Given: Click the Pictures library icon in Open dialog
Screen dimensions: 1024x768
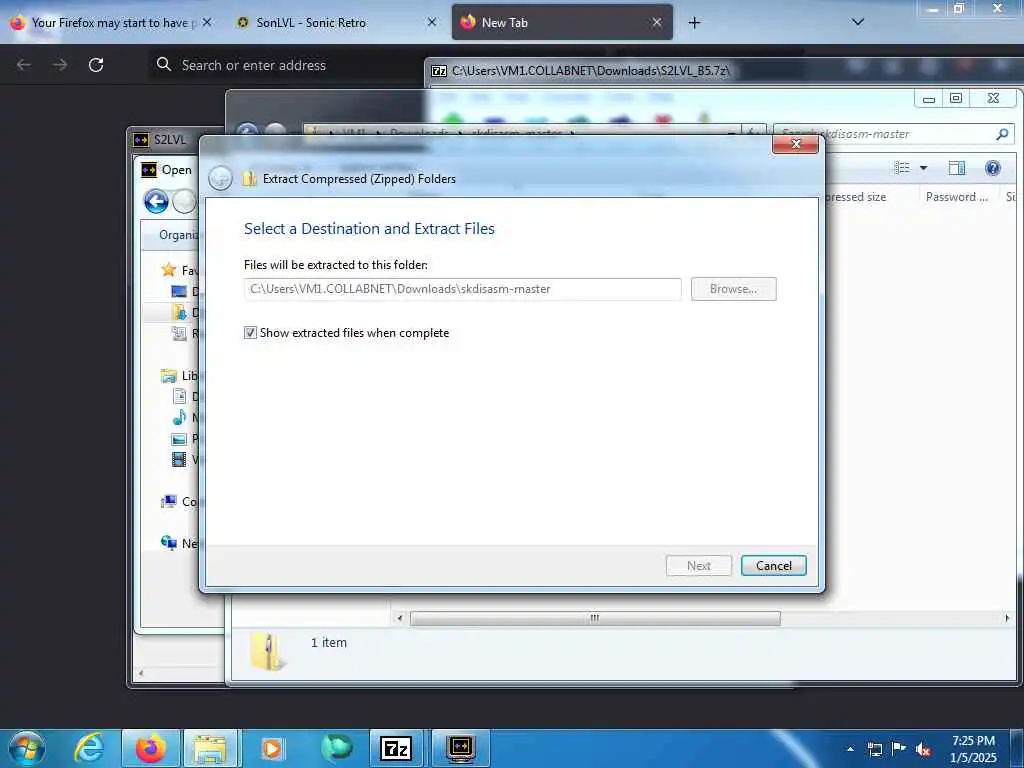Looking at the screenshot, I should 179,438.
